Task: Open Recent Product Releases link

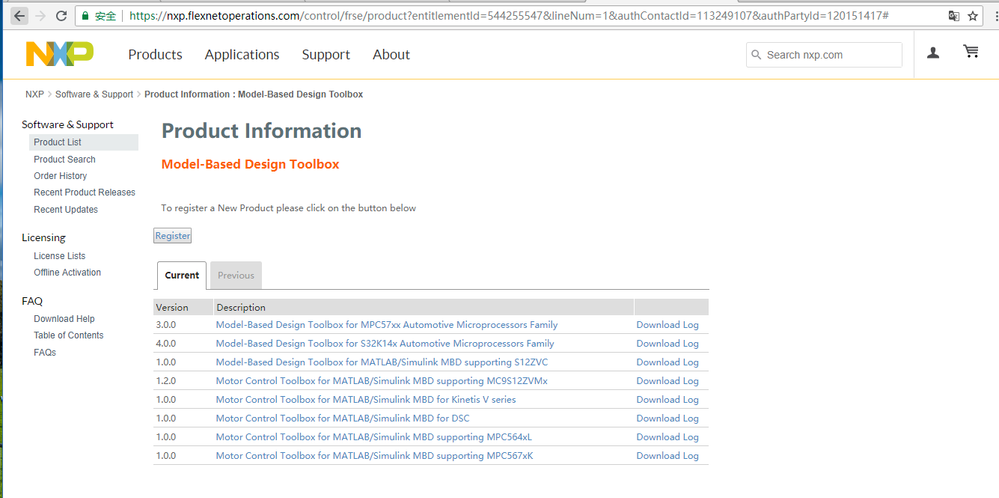Action: [x=85, y=192]
